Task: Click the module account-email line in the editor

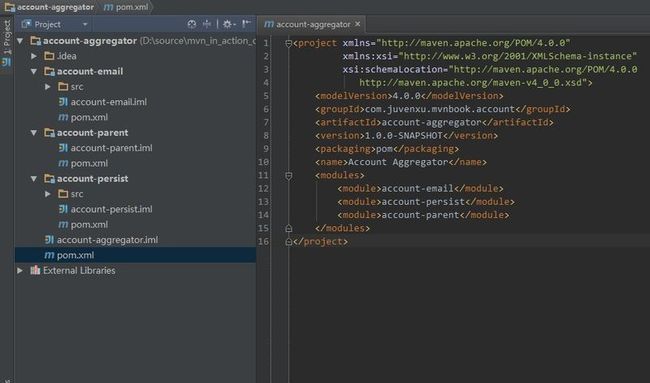Action: click(x=420, y=189)
